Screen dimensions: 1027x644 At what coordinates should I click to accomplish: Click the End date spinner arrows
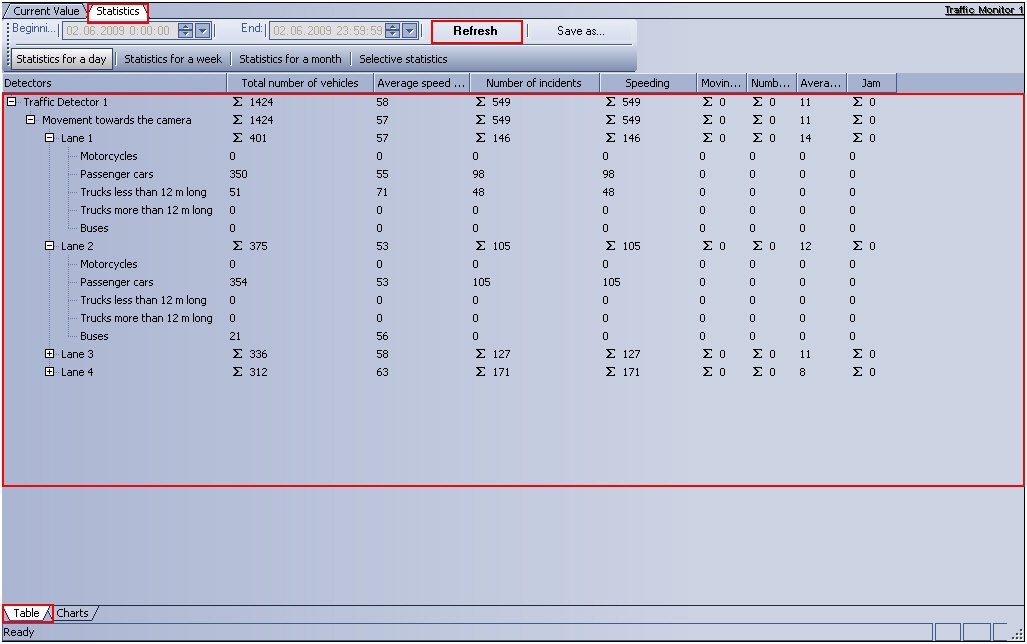point(392,31)
